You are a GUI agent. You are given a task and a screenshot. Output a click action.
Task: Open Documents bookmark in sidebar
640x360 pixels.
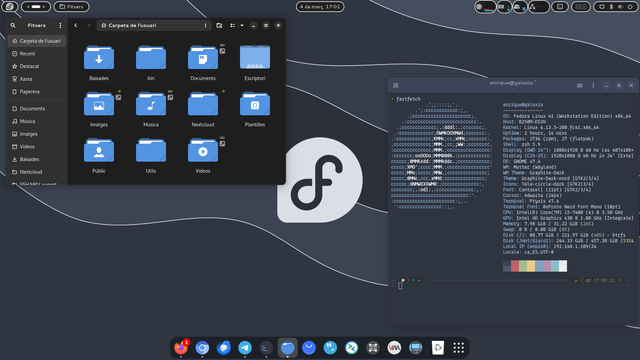click(x=37, y=109)
